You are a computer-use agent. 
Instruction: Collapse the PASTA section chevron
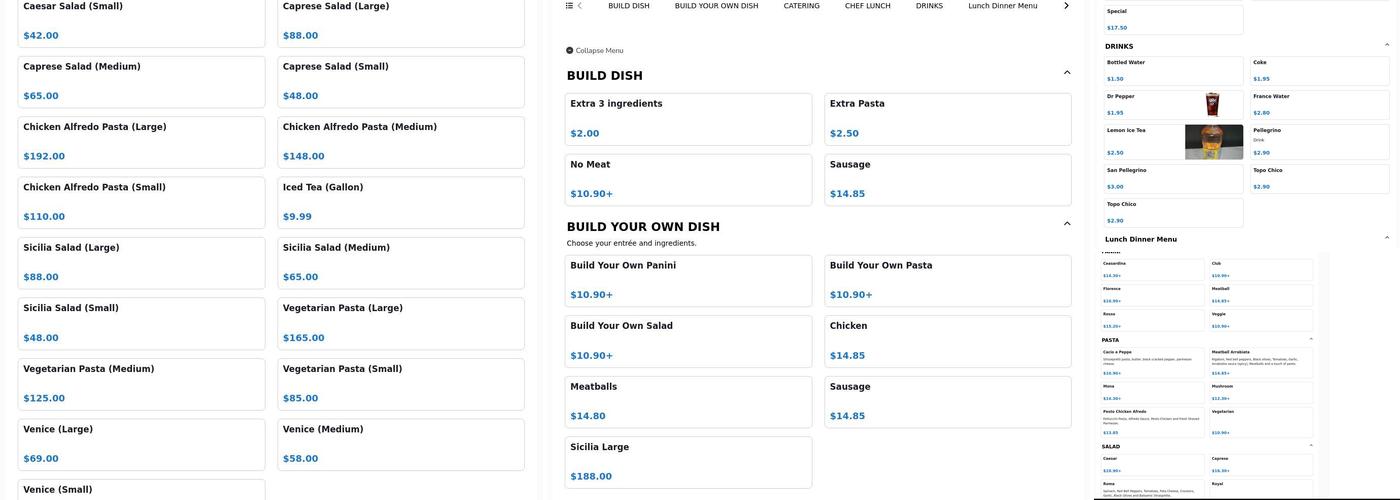tap(1310, 340)
